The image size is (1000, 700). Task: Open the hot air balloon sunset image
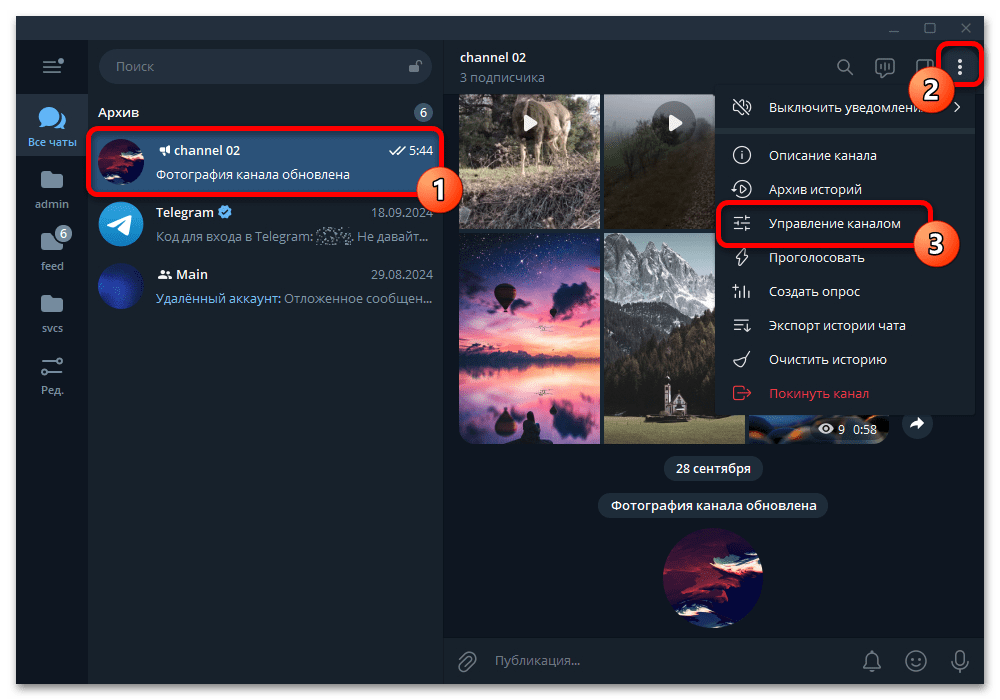click(x=529, y=338)
